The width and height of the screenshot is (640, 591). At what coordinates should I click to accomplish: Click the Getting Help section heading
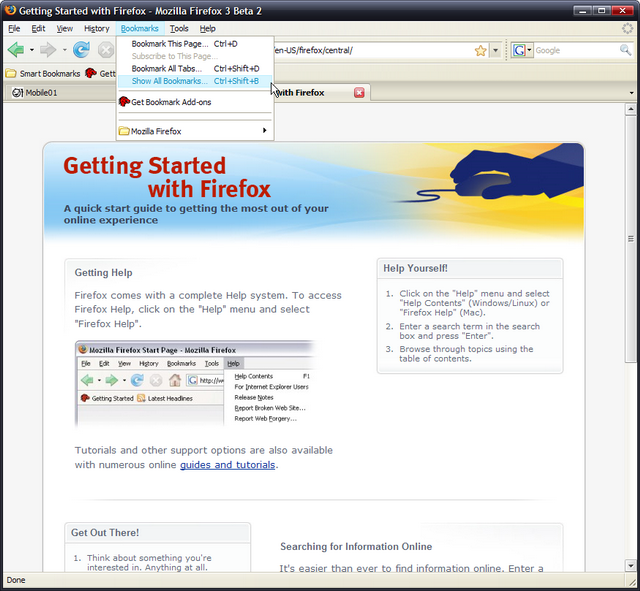(103, 273)
